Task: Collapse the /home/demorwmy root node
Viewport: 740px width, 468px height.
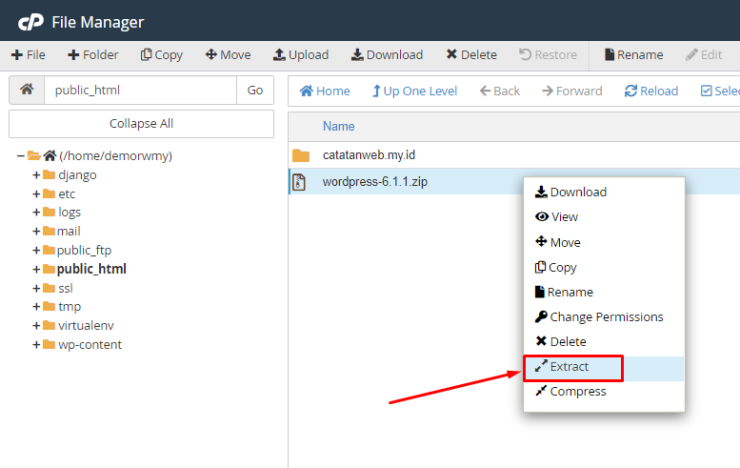Action: pos(20,156)
